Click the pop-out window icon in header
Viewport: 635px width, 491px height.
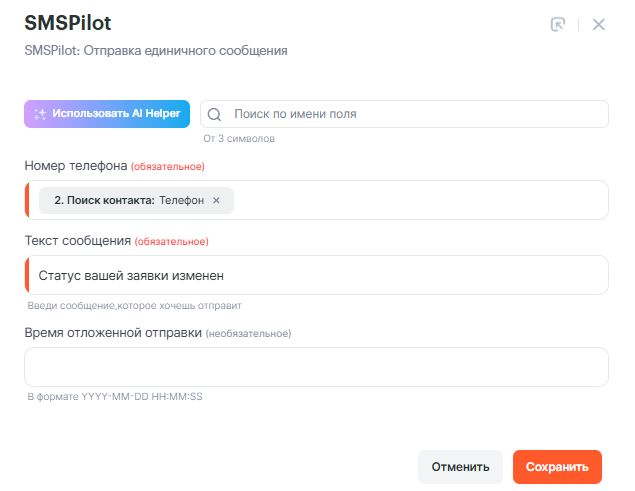click(558, 25)
